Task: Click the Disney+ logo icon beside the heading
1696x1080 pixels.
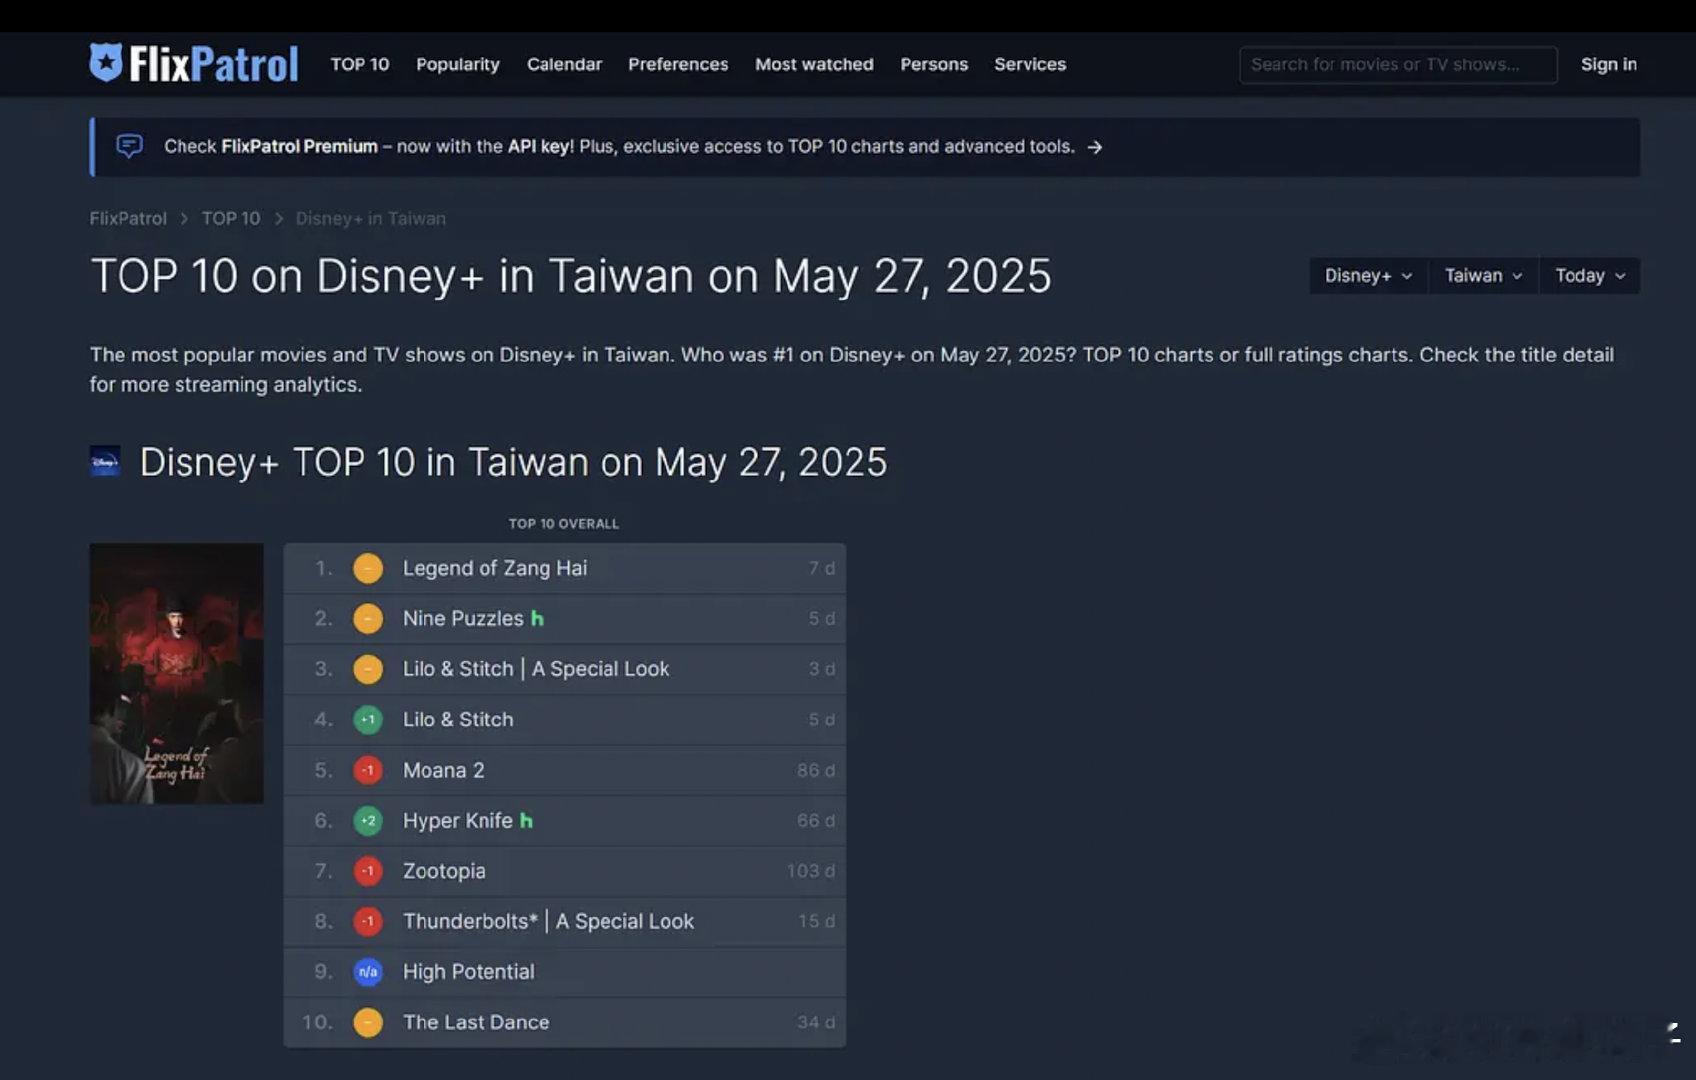Action: pyautogui.click(x=105, y=462)
